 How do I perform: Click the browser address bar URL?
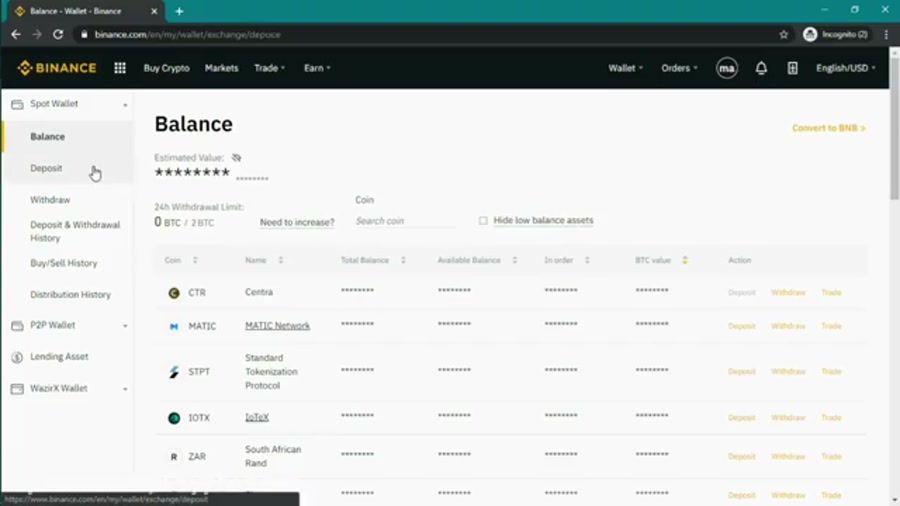coord(188,34)
